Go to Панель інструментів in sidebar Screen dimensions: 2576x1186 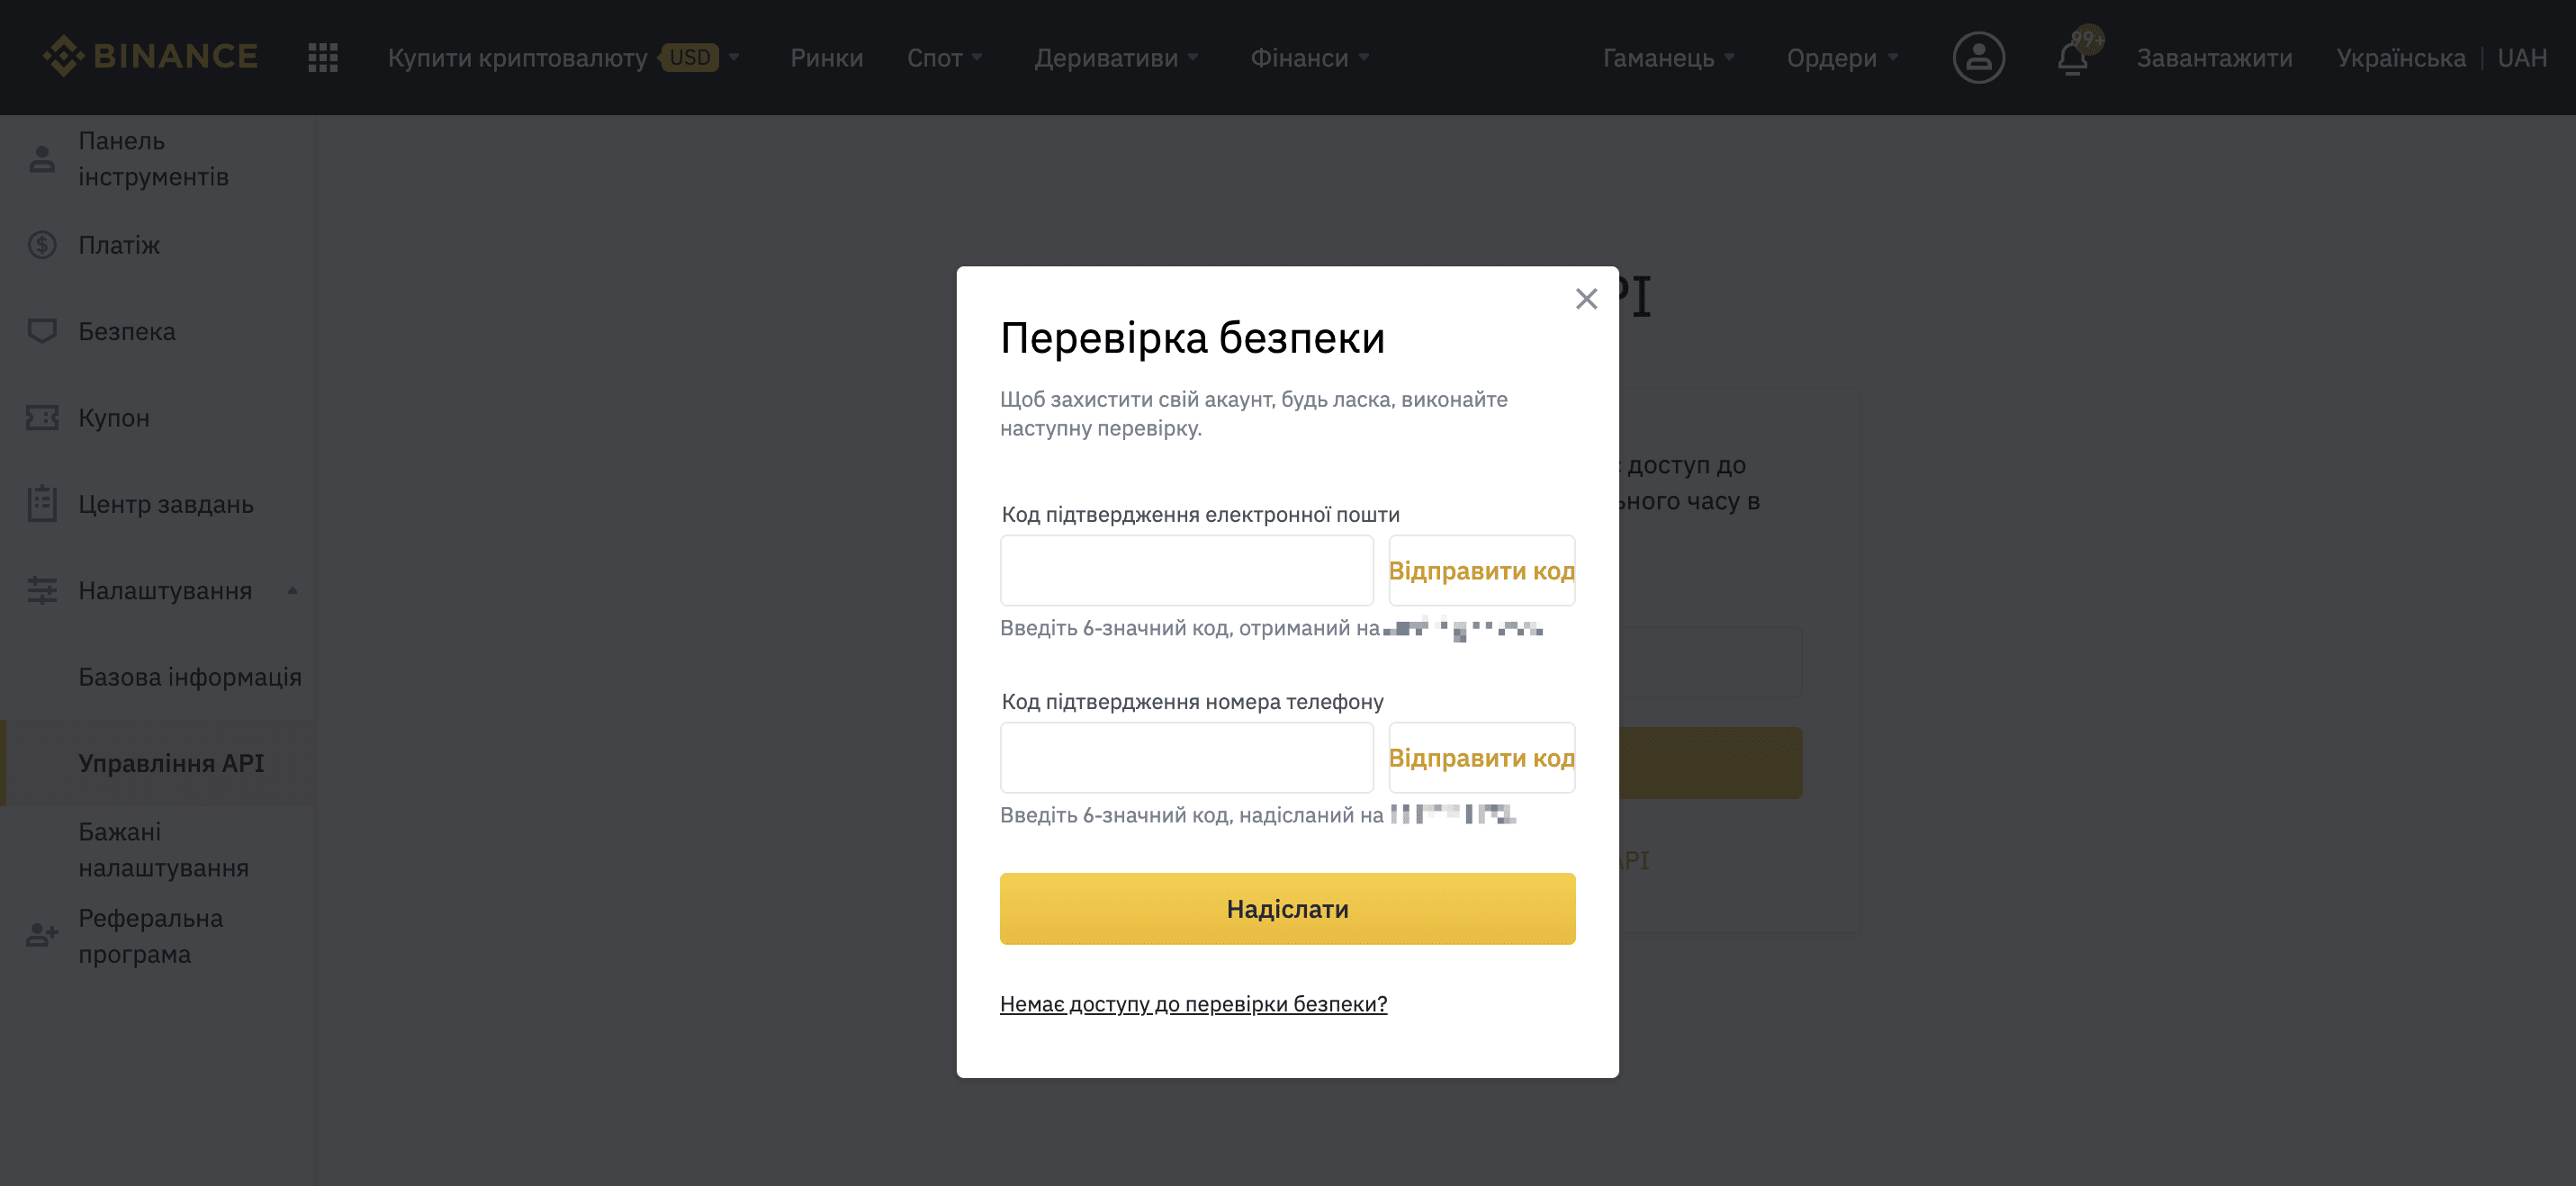coord(153,159)
